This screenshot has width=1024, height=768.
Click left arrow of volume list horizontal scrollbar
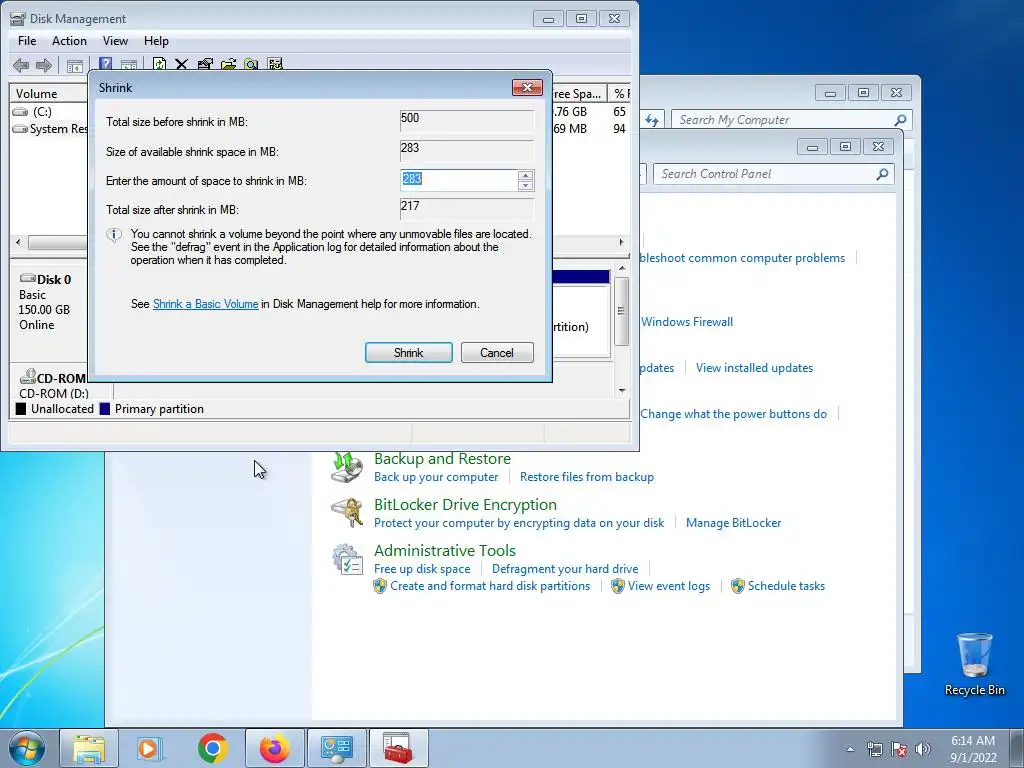pyautogui.click(x=18, y=242)
